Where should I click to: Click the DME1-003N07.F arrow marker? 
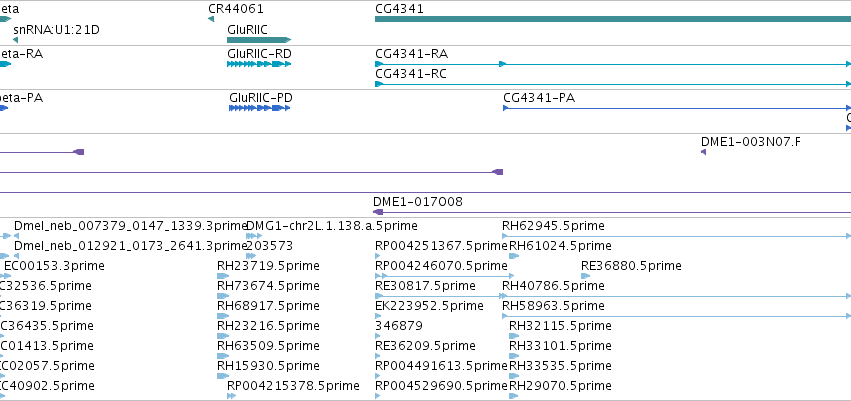(703, 152)
